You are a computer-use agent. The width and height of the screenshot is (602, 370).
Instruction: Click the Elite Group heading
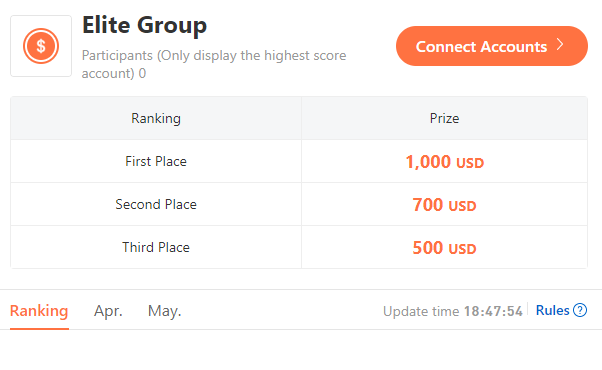coord(144,25)
